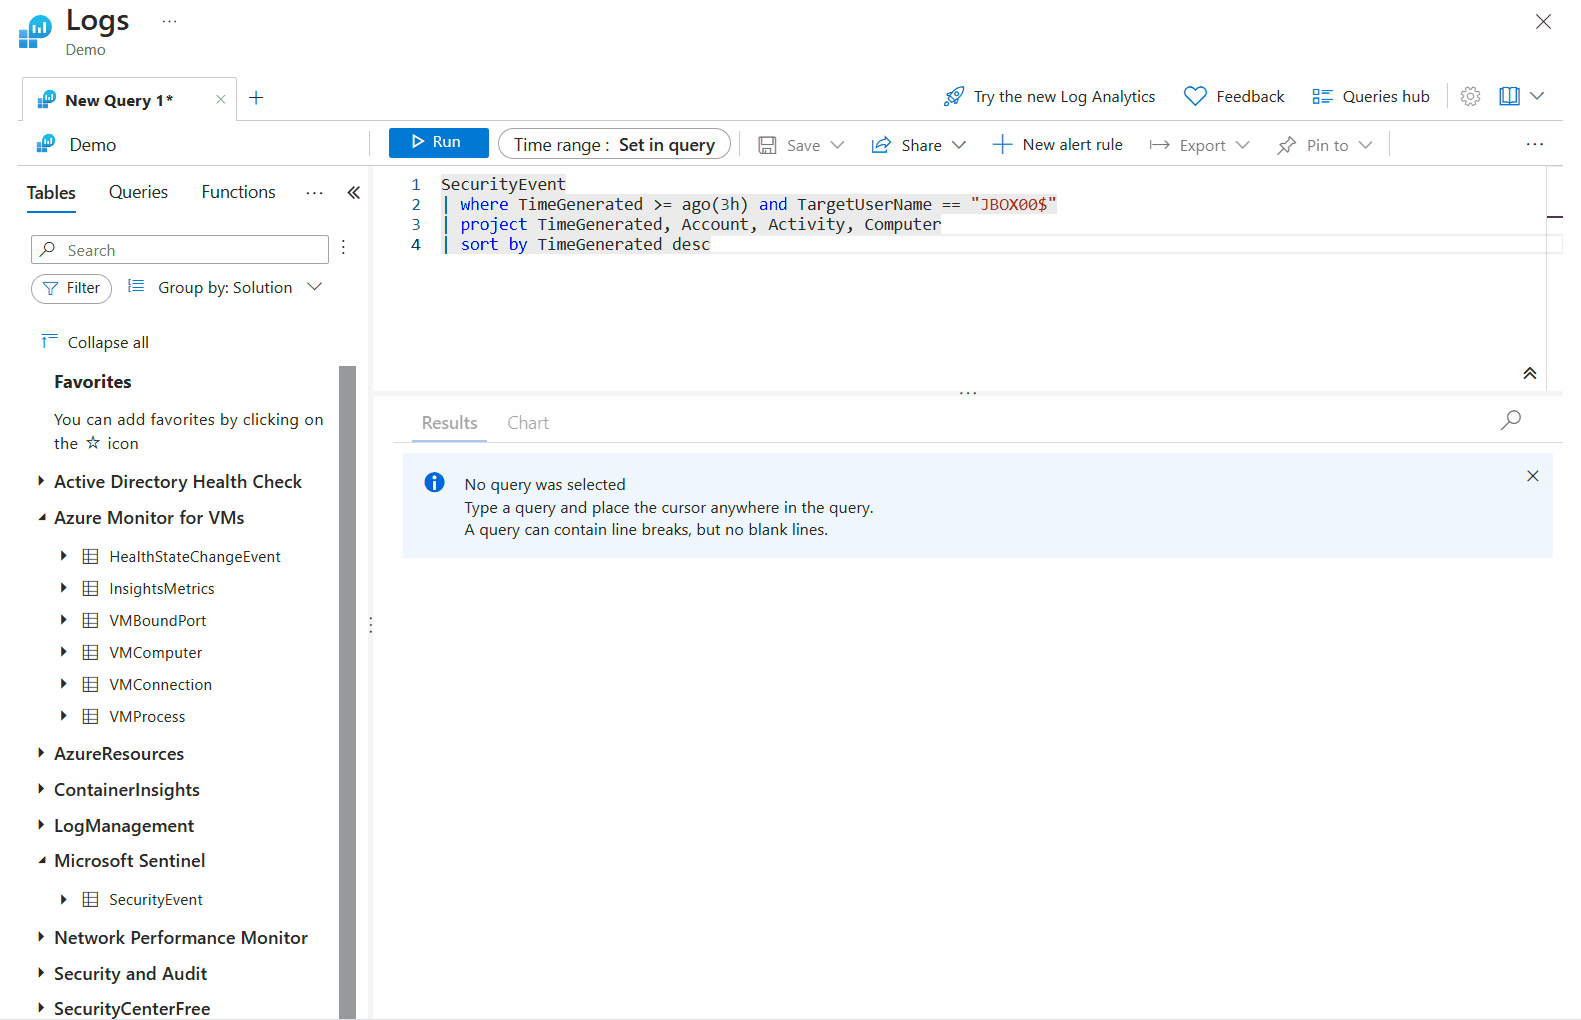Collapse Microsoft Sentinel group
The image size is (1581, 1020).
click(x=42, y=860)
